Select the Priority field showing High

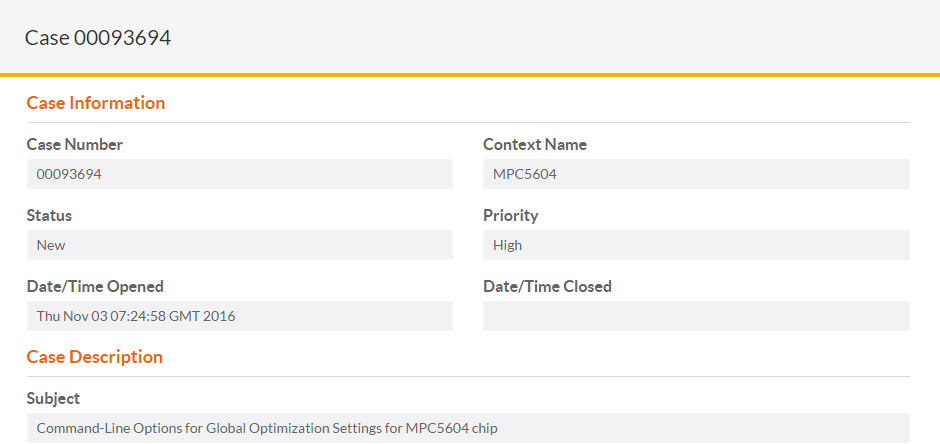coord(696,245)
